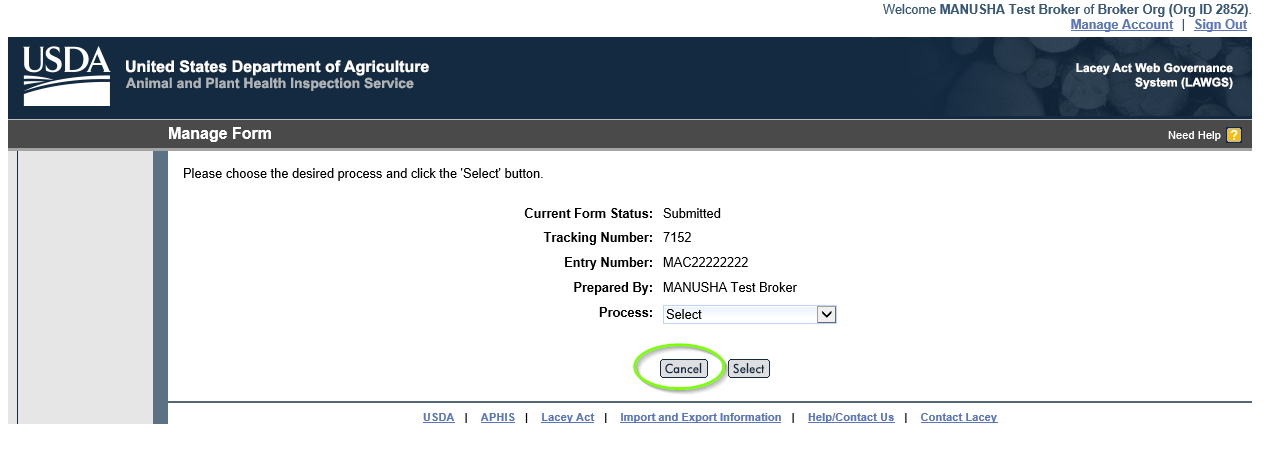Click United States Department of Agriculture title
Screen dimensions: 1266x450
pyautogui.click(x=277, y=67)
